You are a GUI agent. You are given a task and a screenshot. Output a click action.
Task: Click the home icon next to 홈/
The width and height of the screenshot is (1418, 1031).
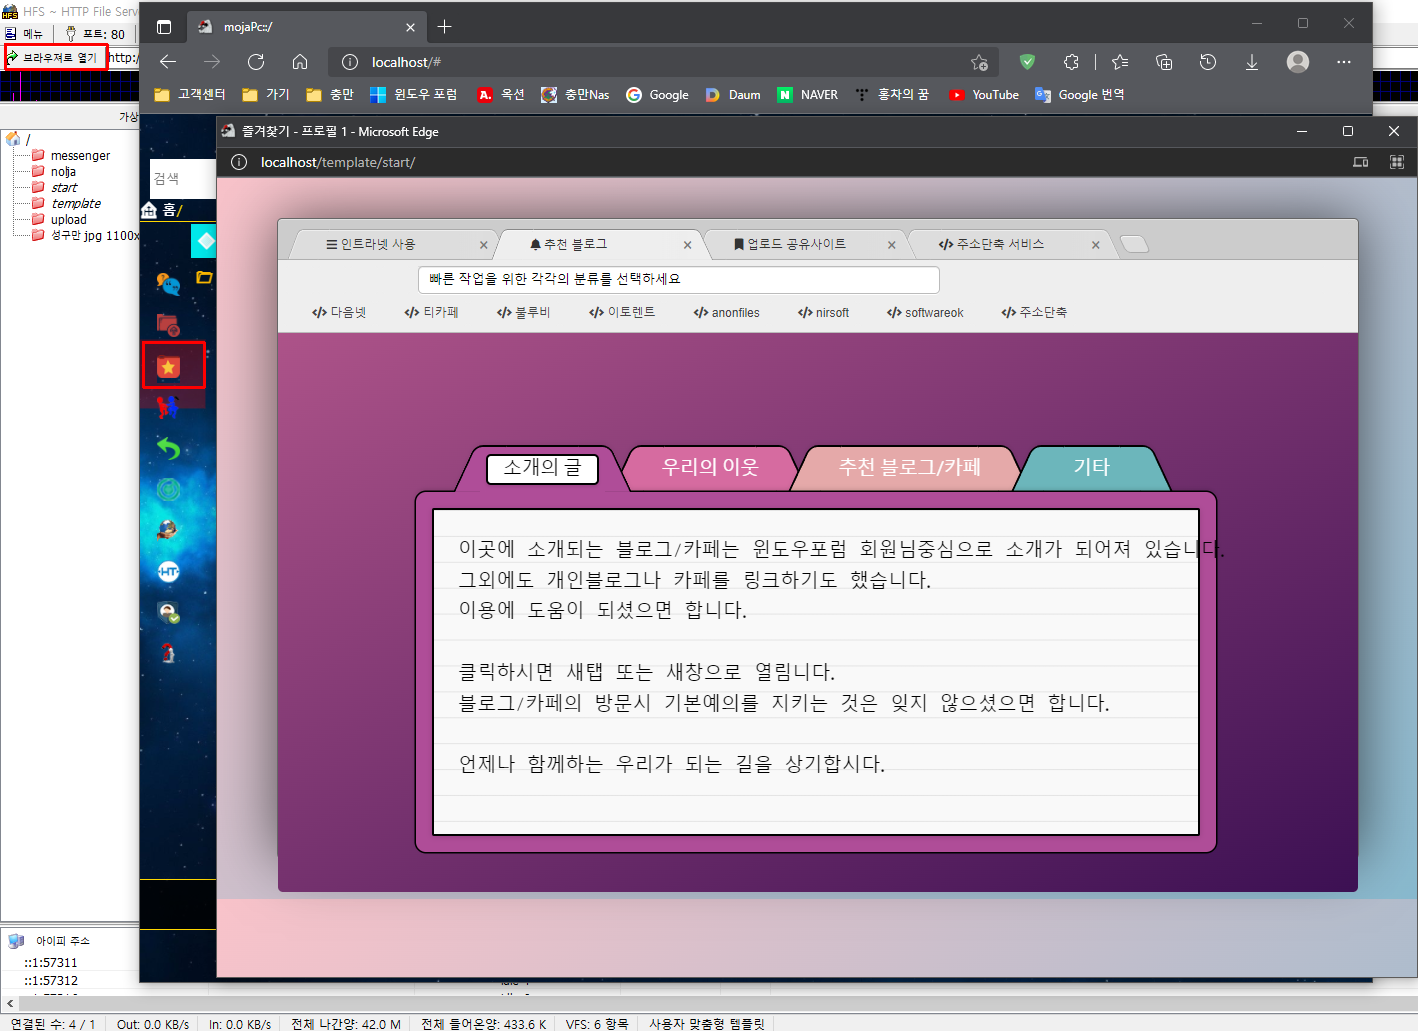(x=149, y=210)
